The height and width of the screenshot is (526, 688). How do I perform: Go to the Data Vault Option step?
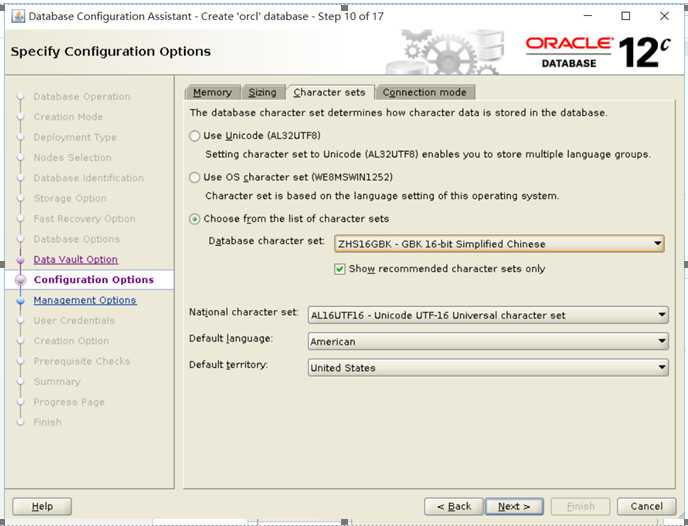coord(75,260)
